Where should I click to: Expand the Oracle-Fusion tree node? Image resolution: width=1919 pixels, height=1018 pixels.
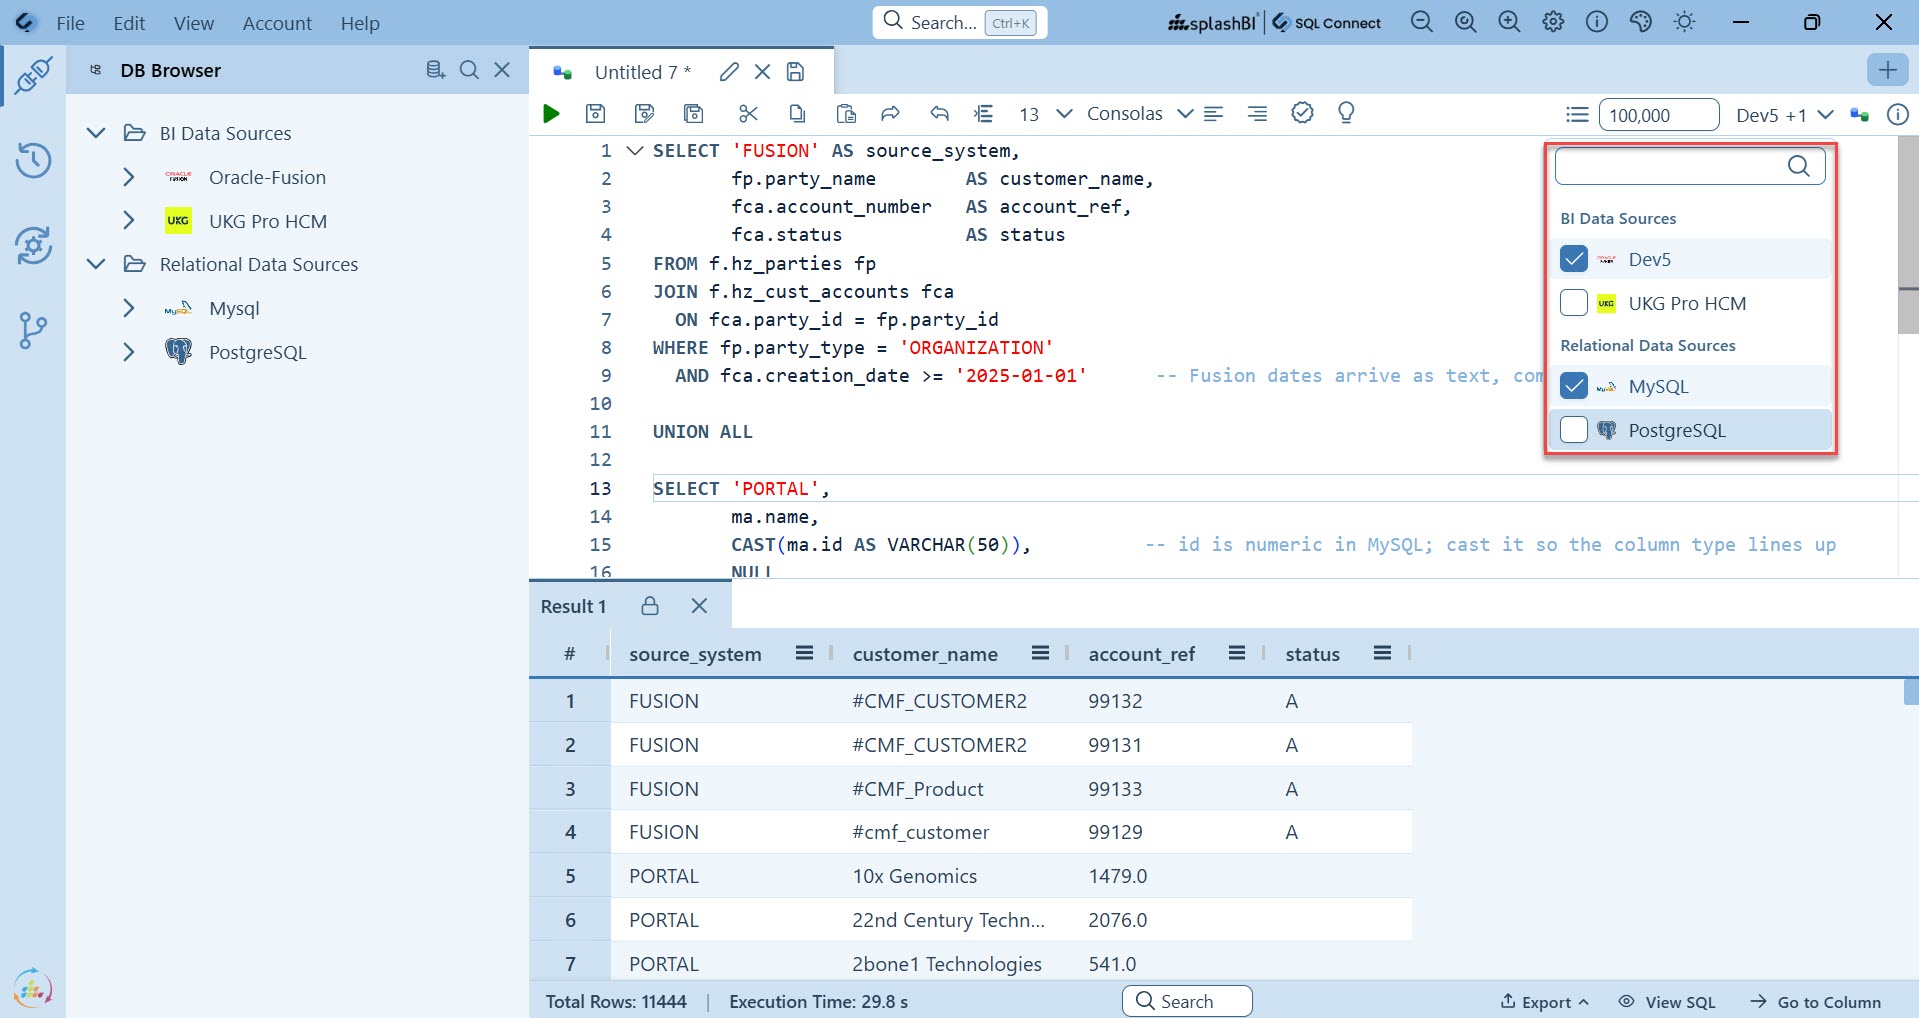point(128,177)
